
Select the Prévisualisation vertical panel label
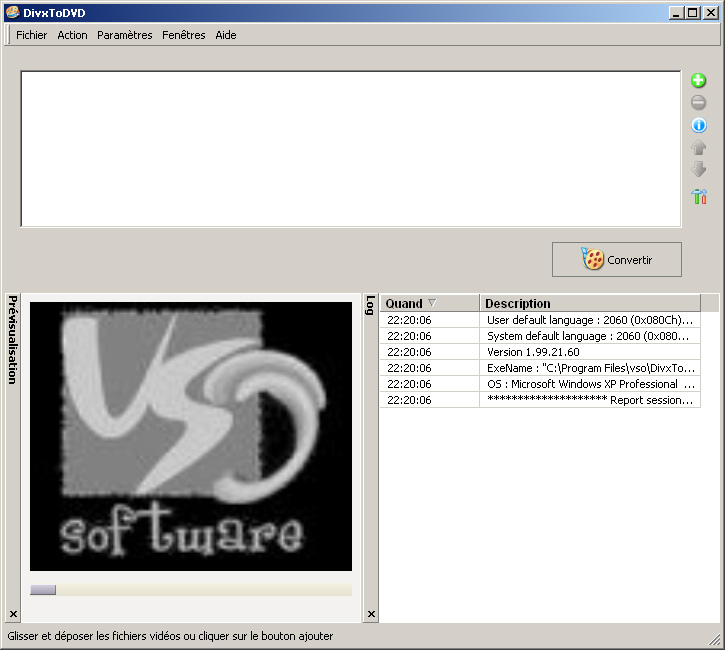pyautogui.click(x=13, y=340)
